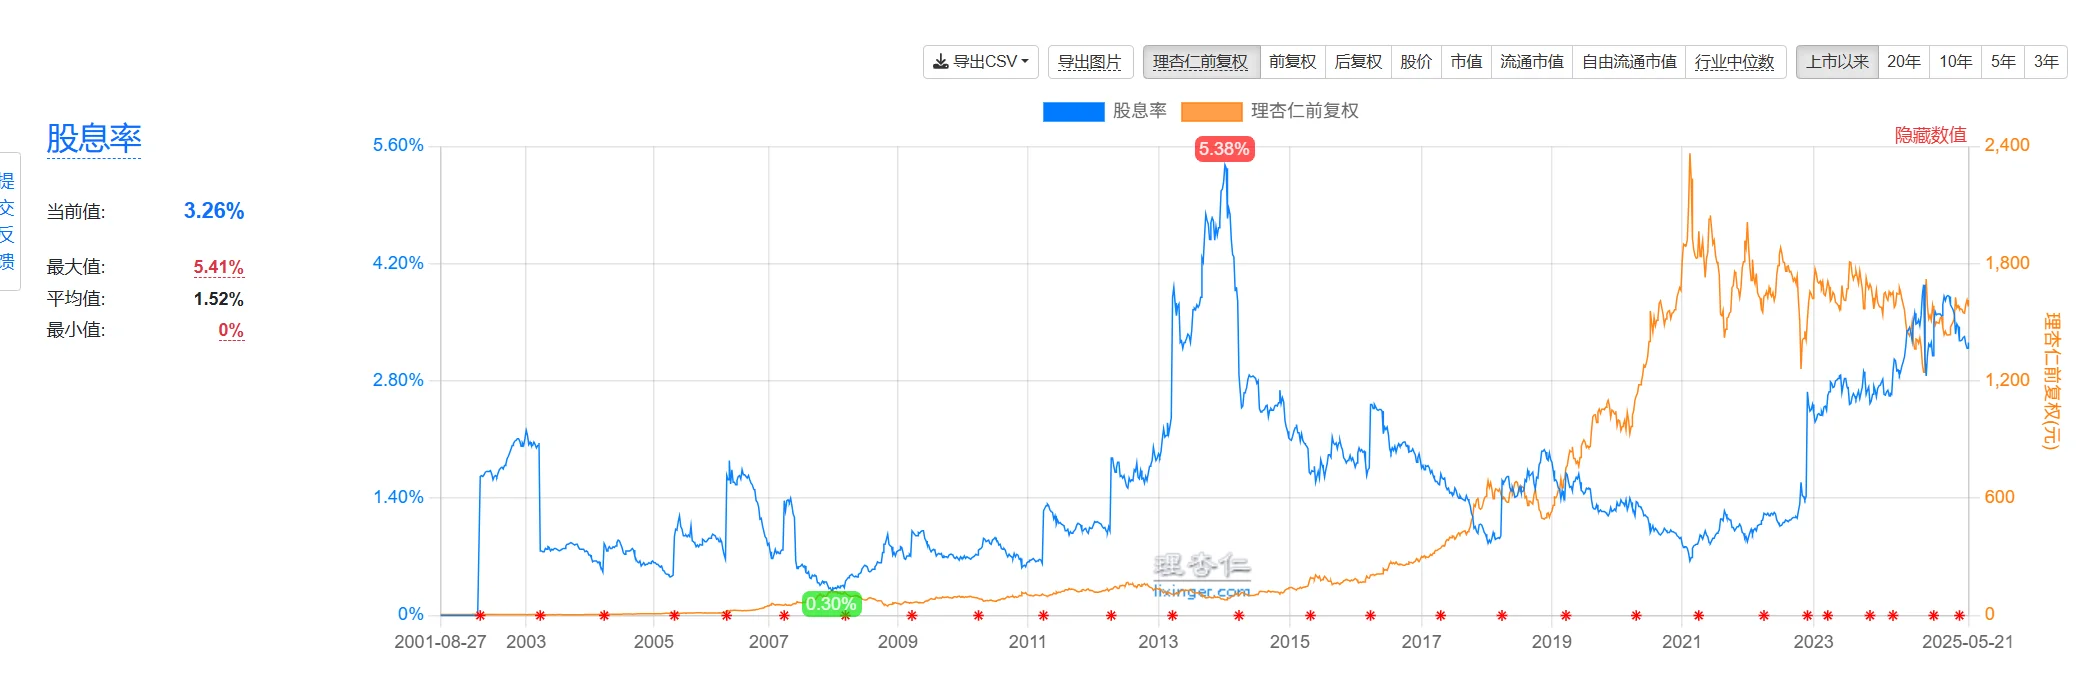Select the 理杏仁前复权 tab
The width and height of the screenshot is (2092, 682).
coord(1201,62)
